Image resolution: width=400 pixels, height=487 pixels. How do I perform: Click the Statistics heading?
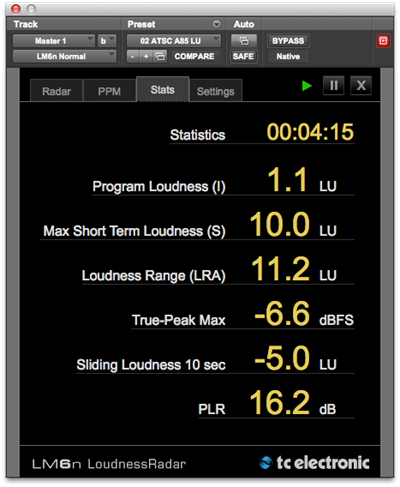coord(198,135)
